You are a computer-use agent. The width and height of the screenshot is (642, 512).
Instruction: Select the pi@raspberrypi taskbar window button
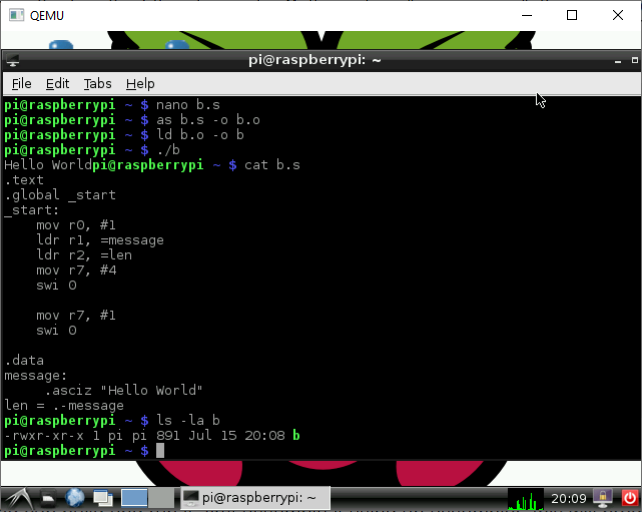[250, 497]
